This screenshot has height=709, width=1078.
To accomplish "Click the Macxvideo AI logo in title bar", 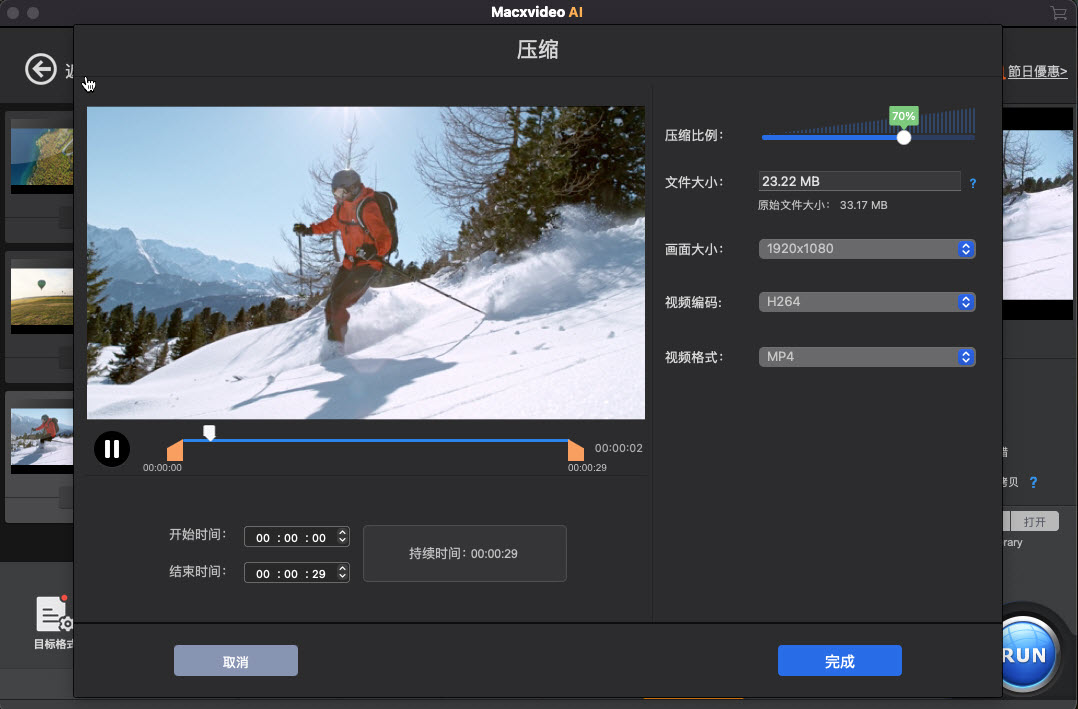I will tap(538, 13).
